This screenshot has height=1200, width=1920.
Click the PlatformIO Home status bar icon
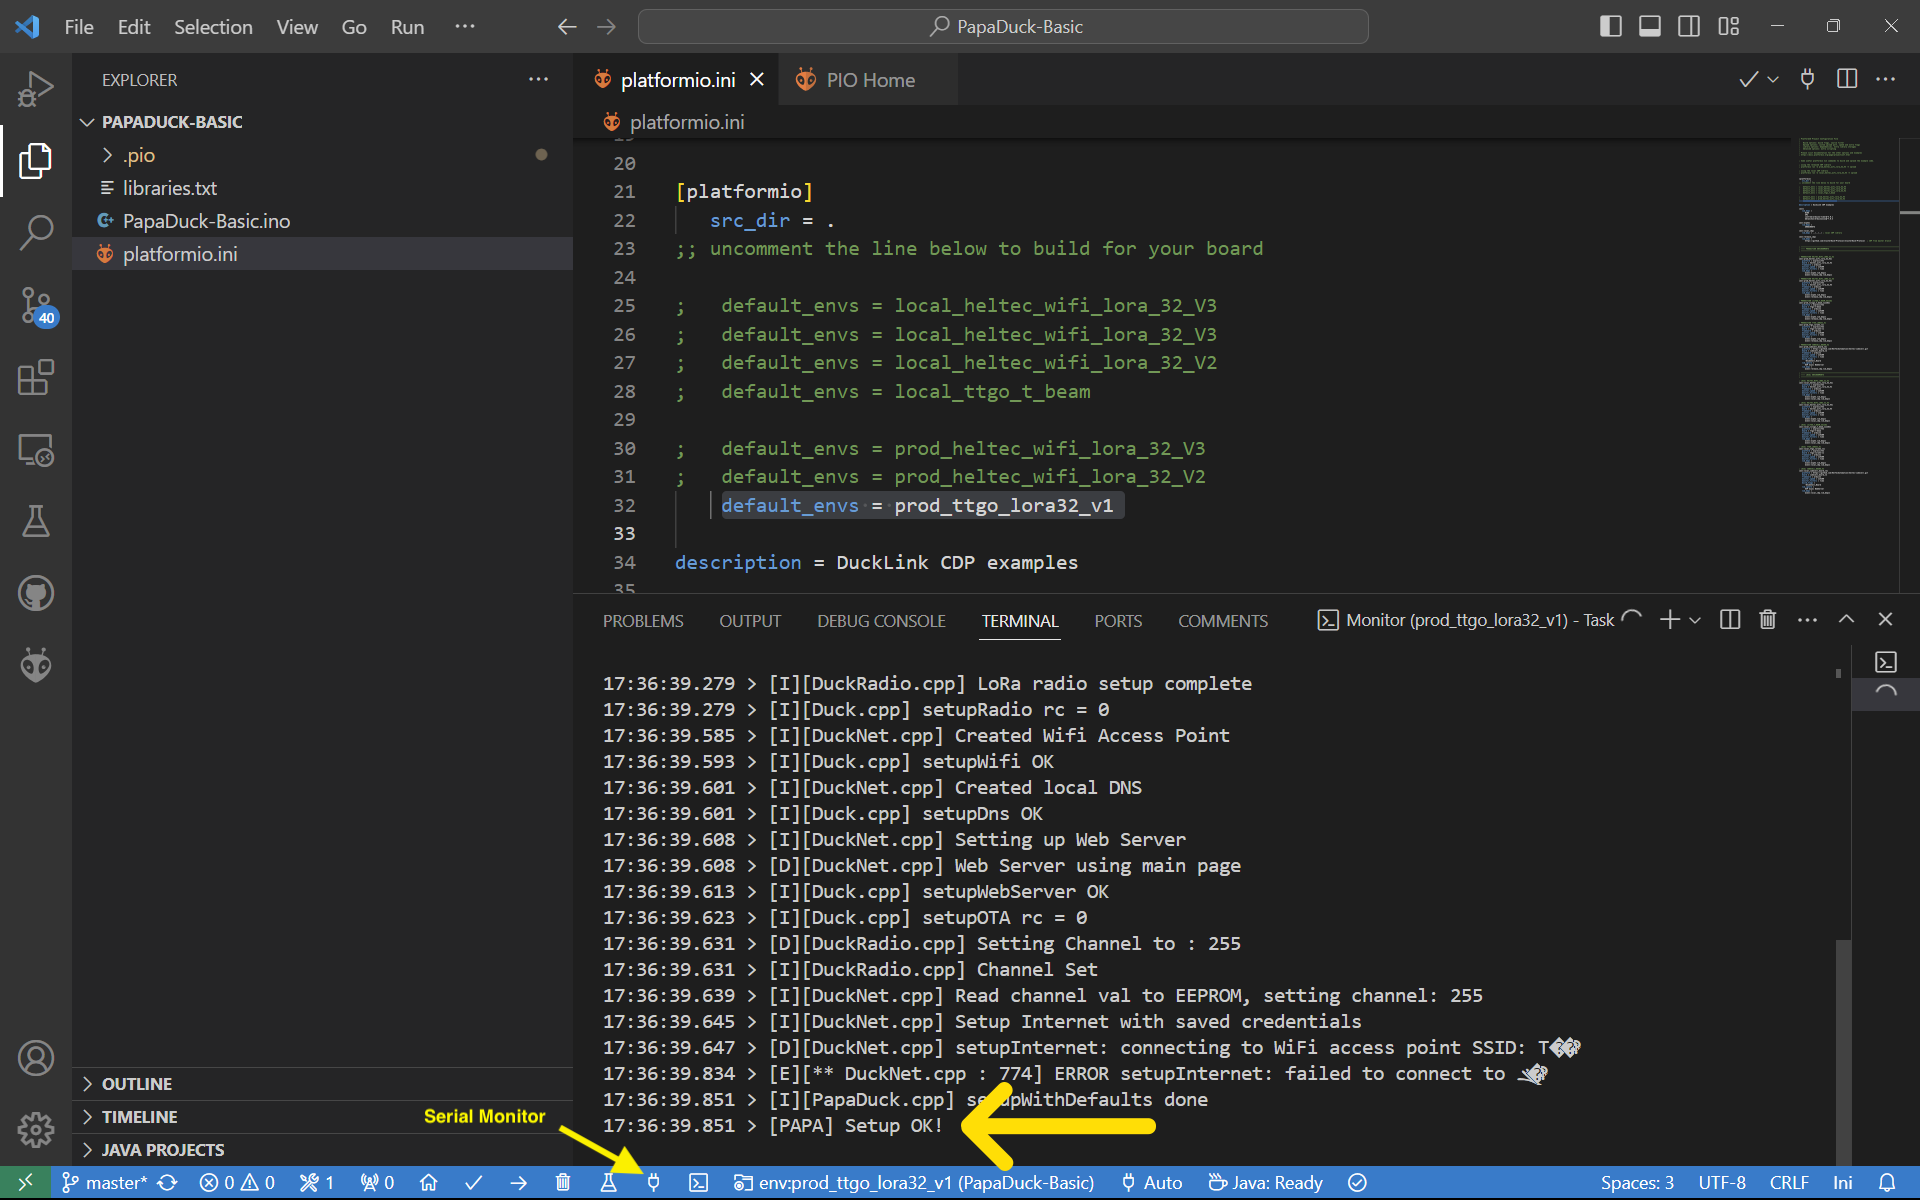pyautogui.click(x=429, y=1183)
